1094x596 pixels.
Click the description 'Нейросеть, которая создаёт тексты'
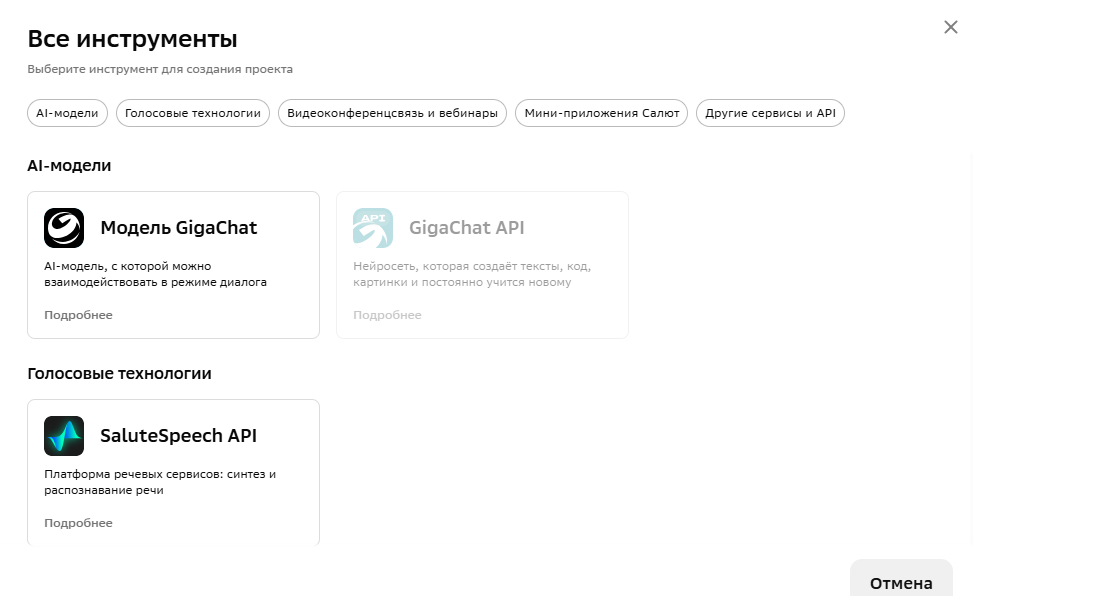point(472,274)
